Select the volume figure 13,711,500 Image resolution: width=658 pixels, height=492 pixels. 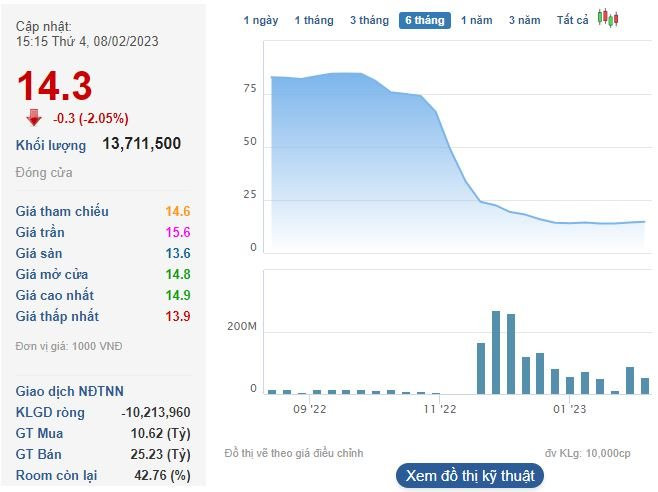[142, 144]
